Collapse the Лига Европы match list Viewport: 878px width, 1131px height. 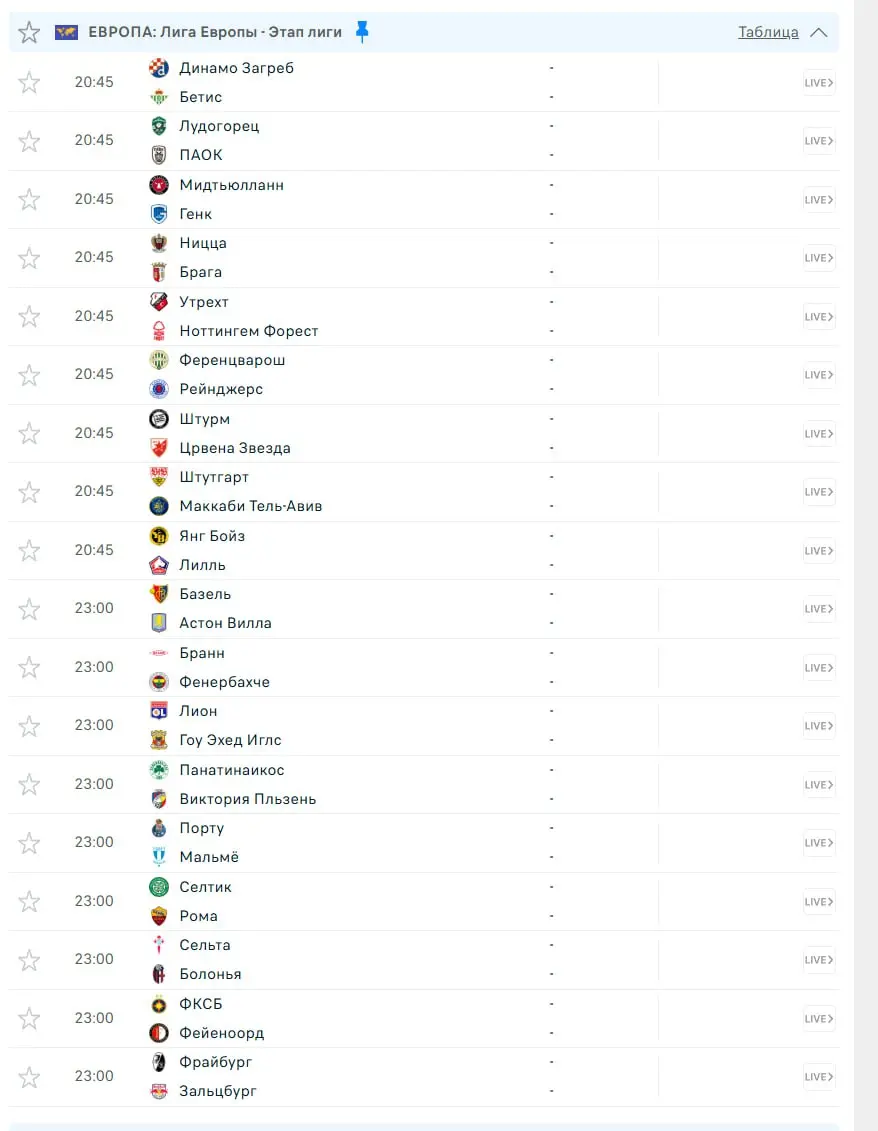coord(818,32)
